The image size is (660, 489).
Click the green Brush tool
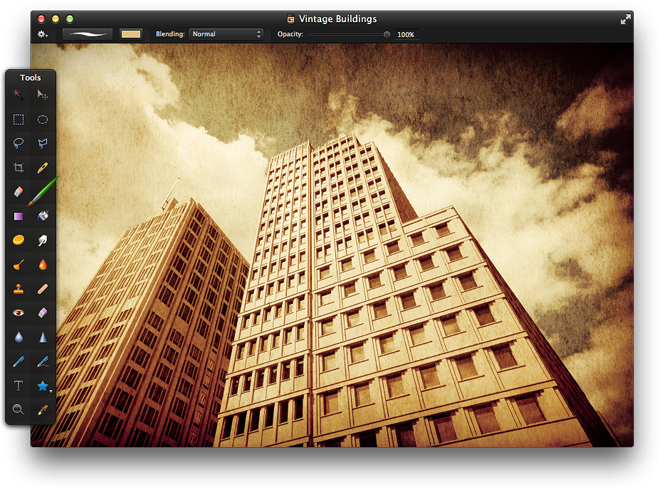click(x=43, y=192)
